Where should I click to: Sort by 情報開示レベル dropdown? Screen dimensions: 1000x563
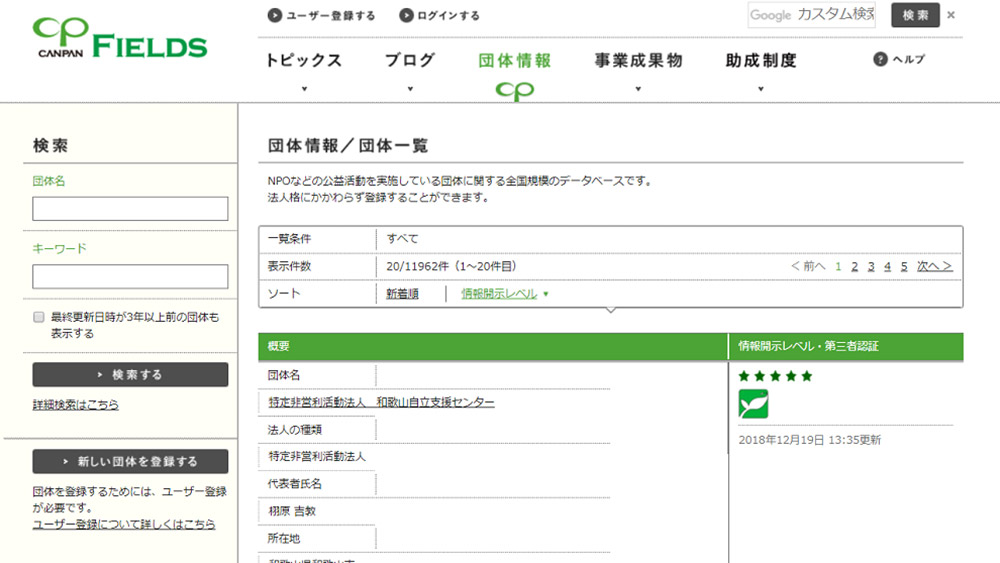505,294
